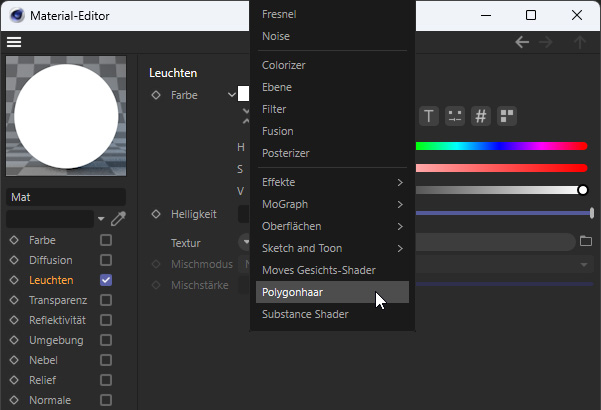Open the texture folder browse icon
The width and height of the screenshot is (601, 410).
[586, 241]
